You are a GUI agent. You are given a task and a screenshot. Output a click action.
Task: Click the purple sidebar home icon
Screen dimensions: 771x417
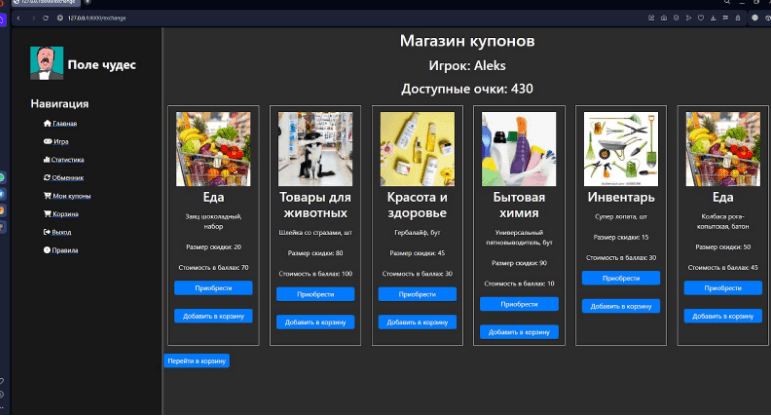coord(2,20)
